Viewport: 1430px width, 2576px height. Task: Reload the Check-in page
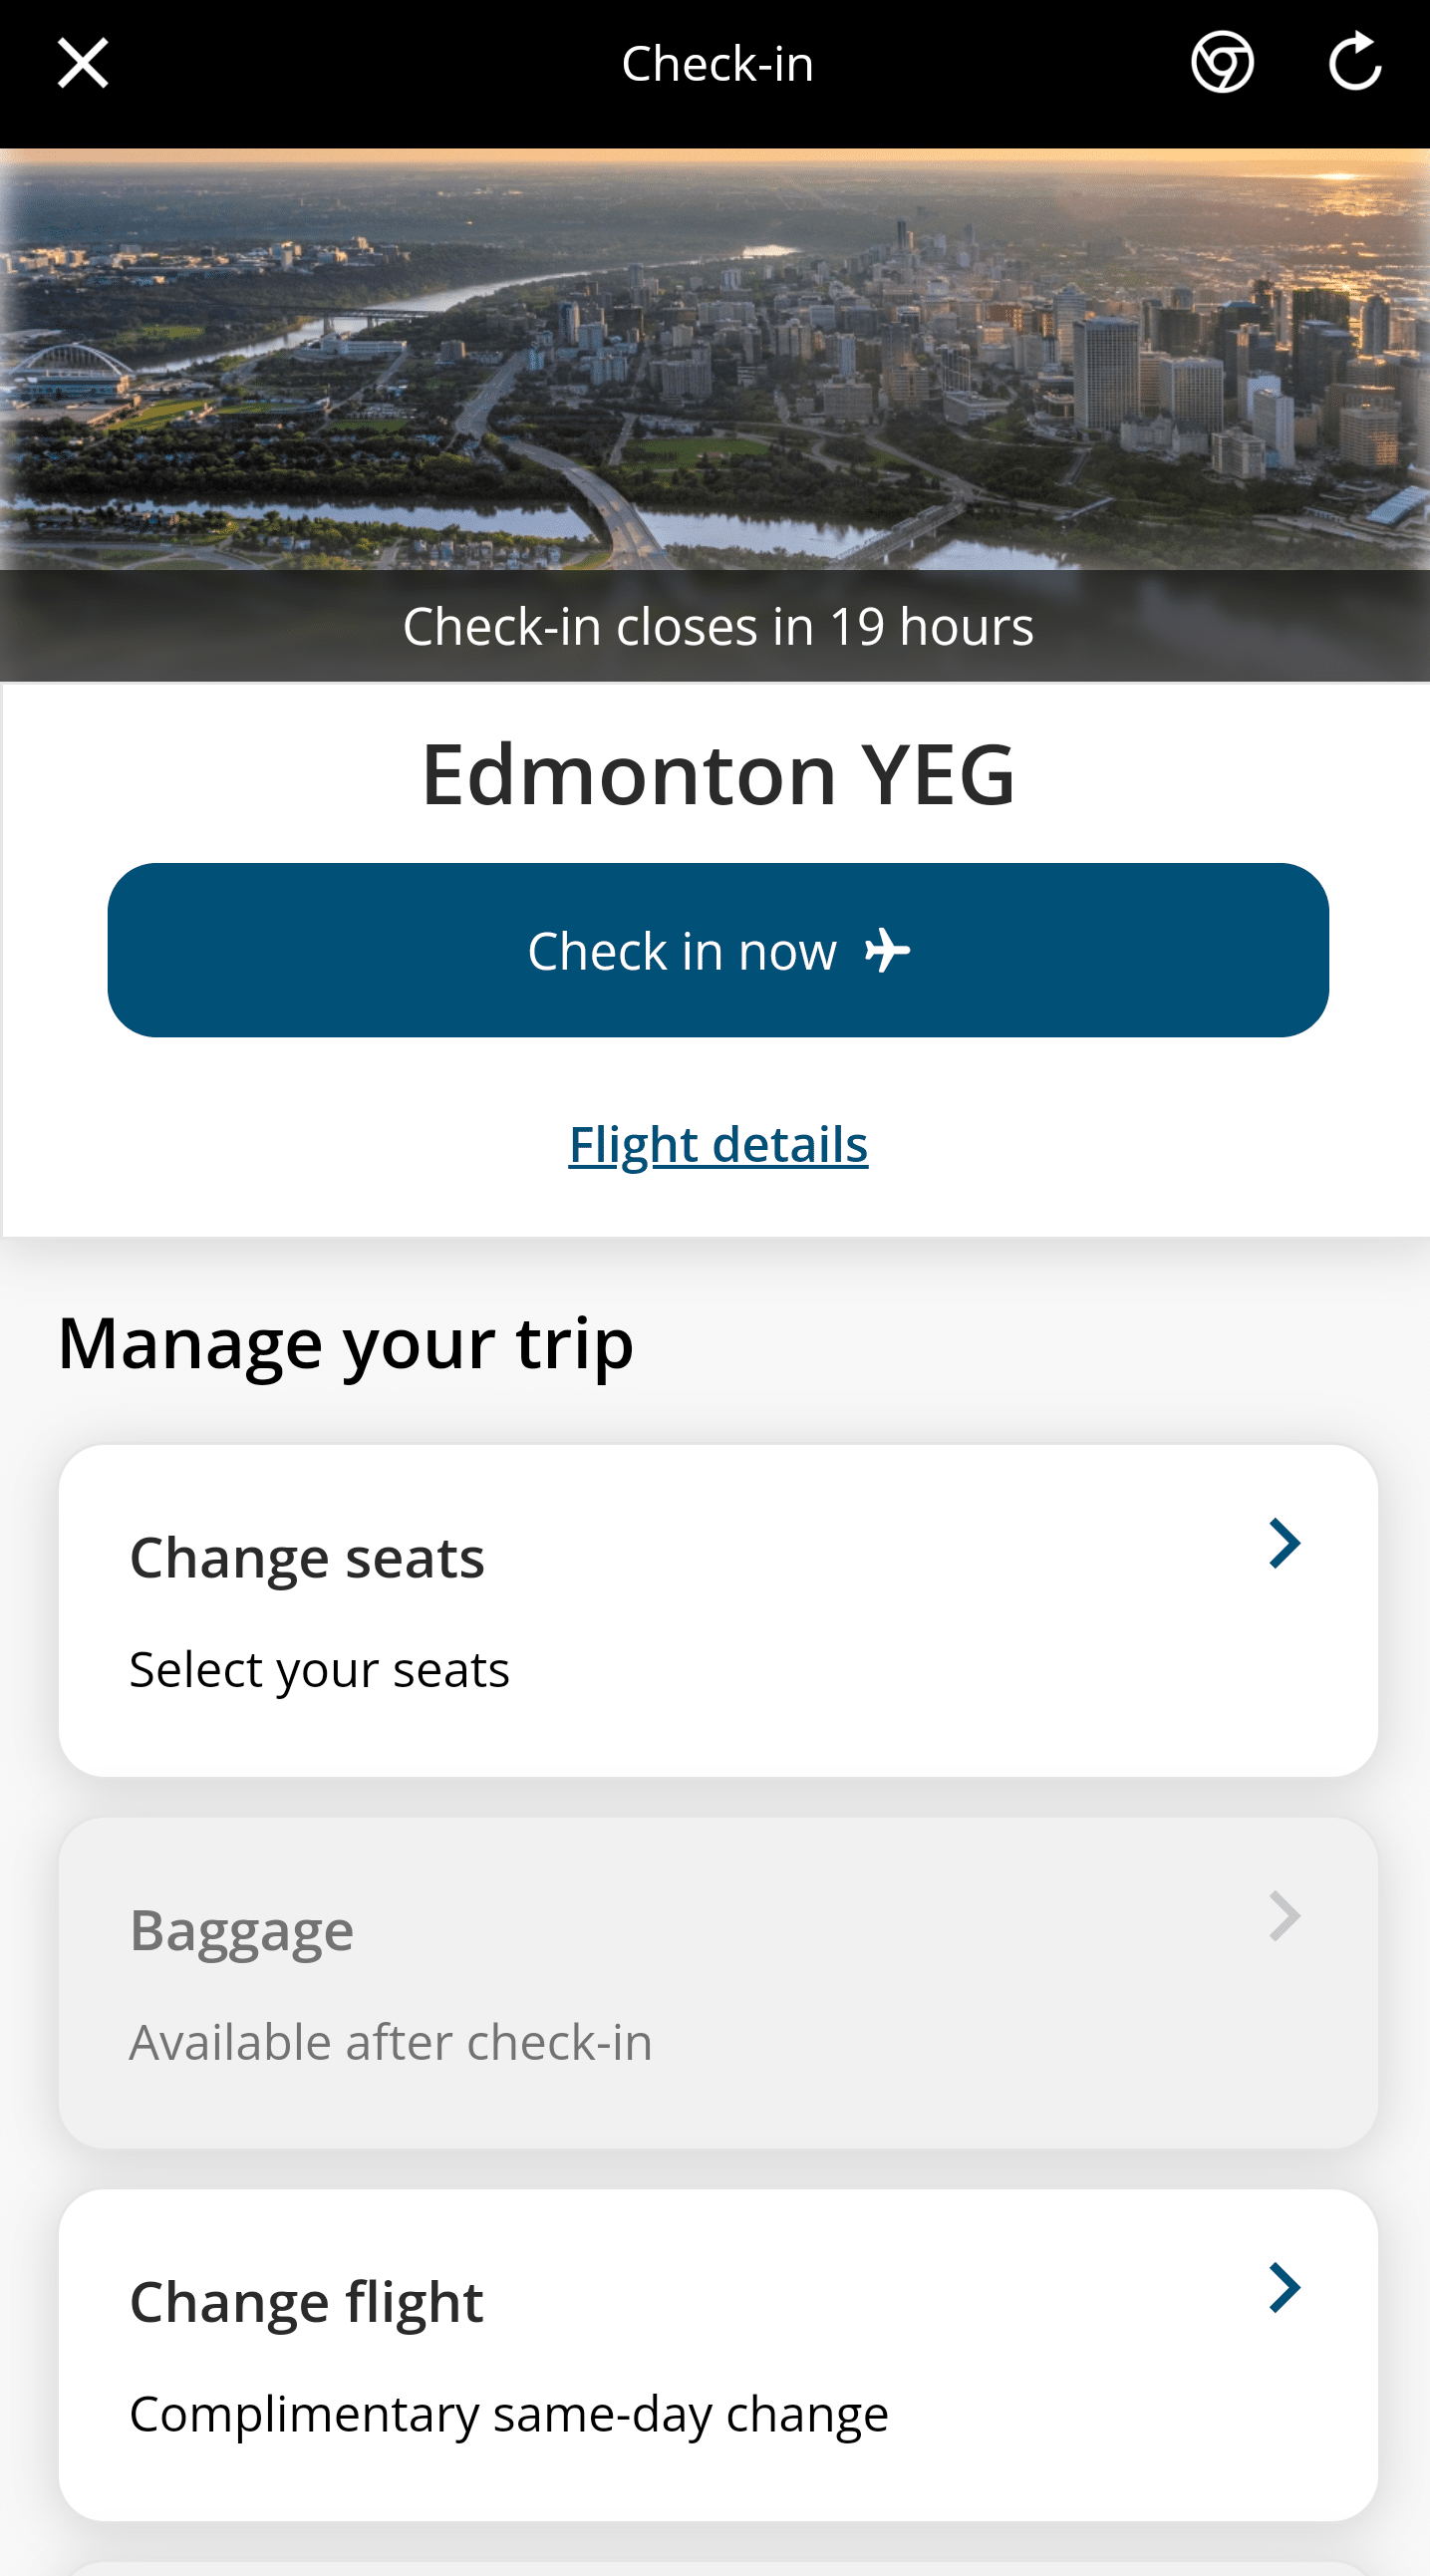point(1354,62)
